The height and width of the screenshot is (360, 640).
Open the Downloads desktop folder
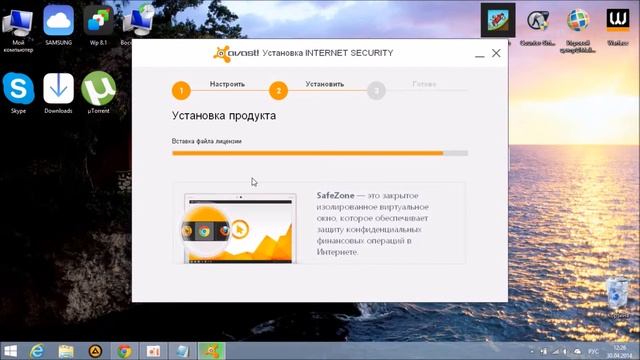tap(58, 93)
